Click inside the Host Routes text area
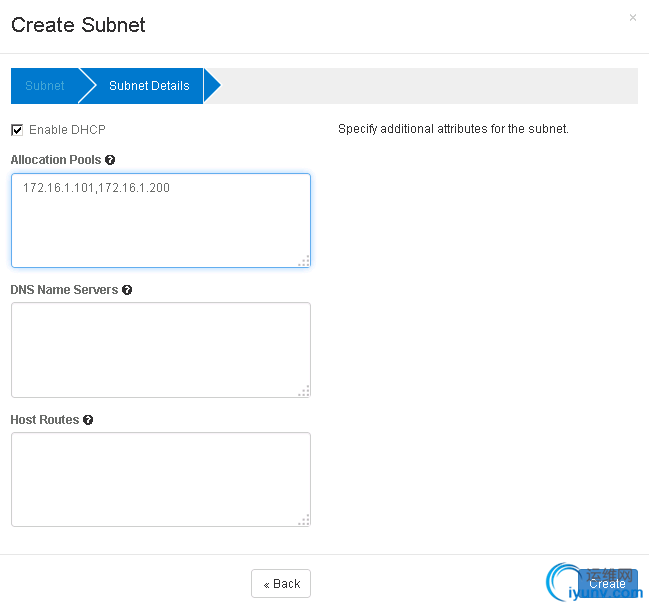The width and height of the screenshot is (649, 609). click(x=160, y=479)
